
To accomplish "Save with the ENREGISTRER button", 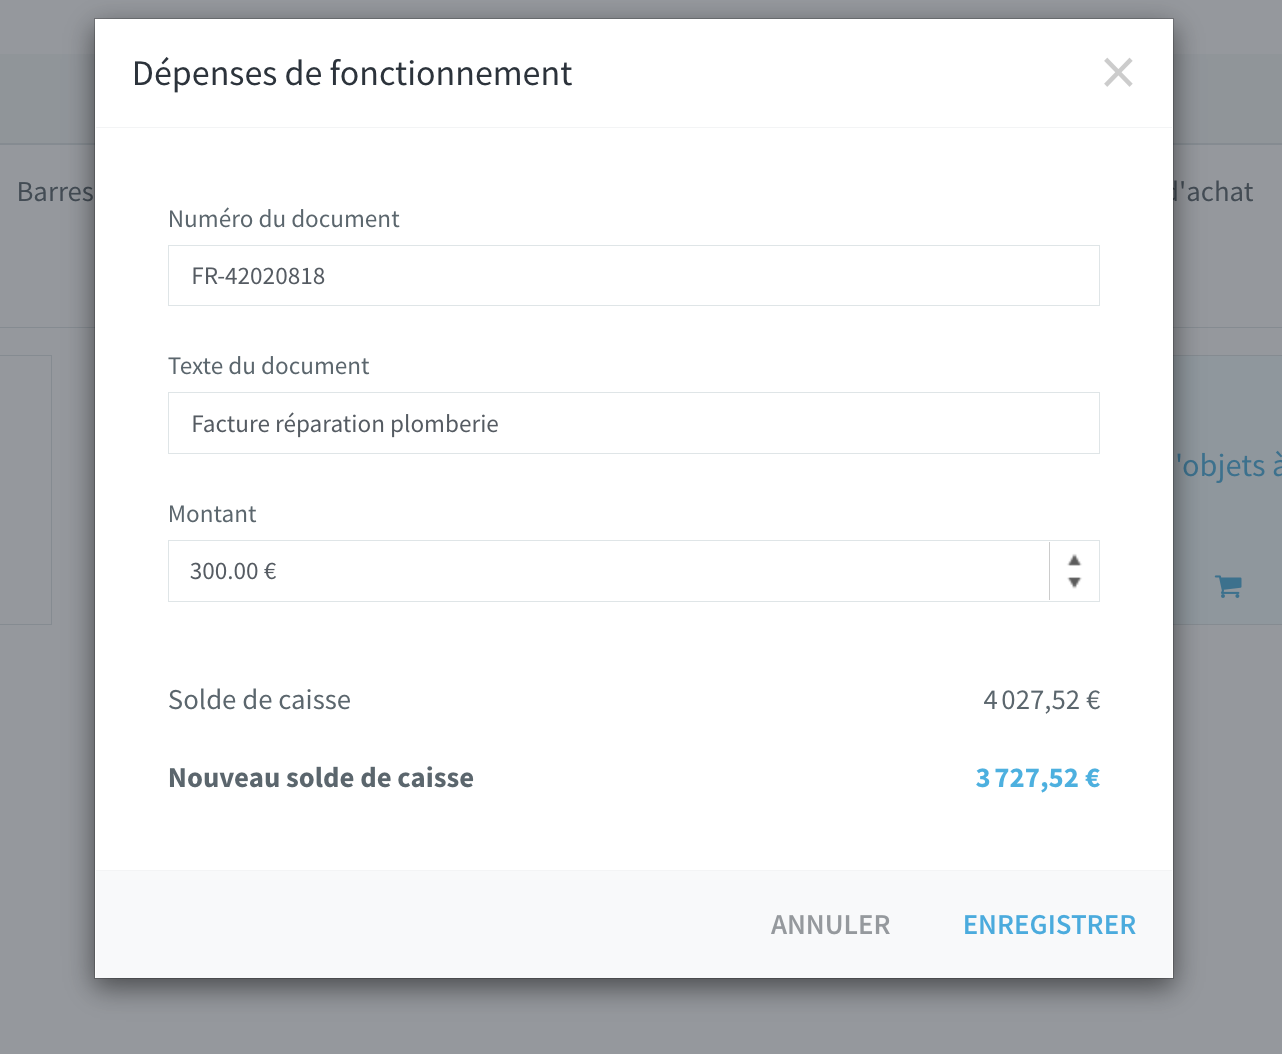I will (x=1049, y=925).
